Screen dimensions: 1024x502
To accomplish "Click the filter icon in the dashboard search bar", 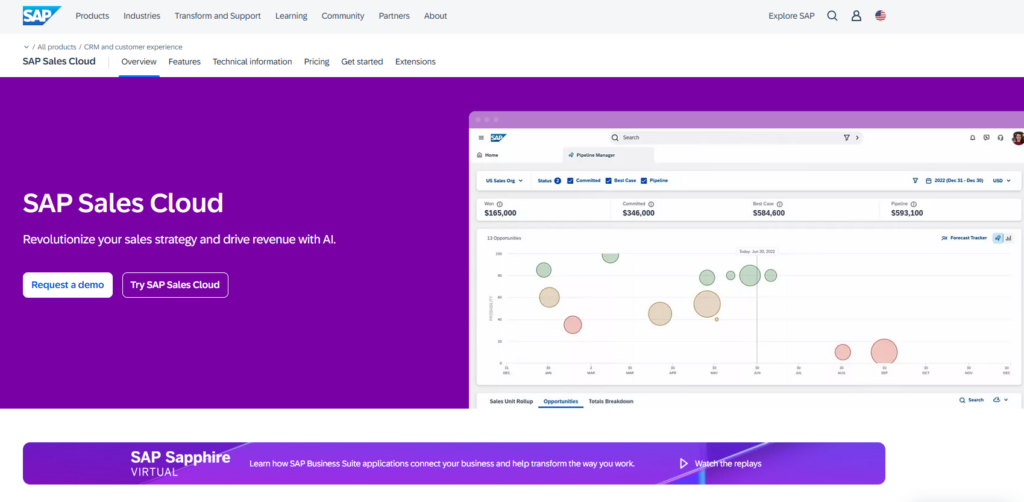I will click(846, 138).
